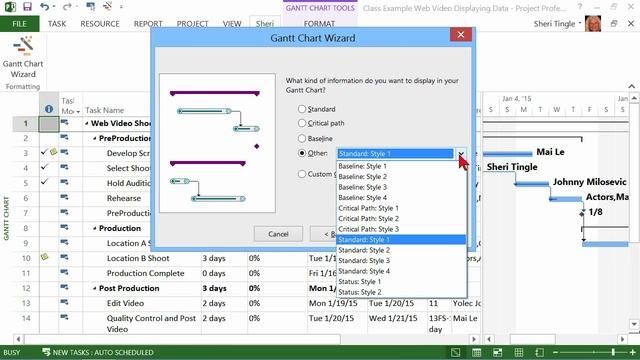Open the Other style dropdown arrow
This screenshot has width=640, height=360.
pos(461,153)
